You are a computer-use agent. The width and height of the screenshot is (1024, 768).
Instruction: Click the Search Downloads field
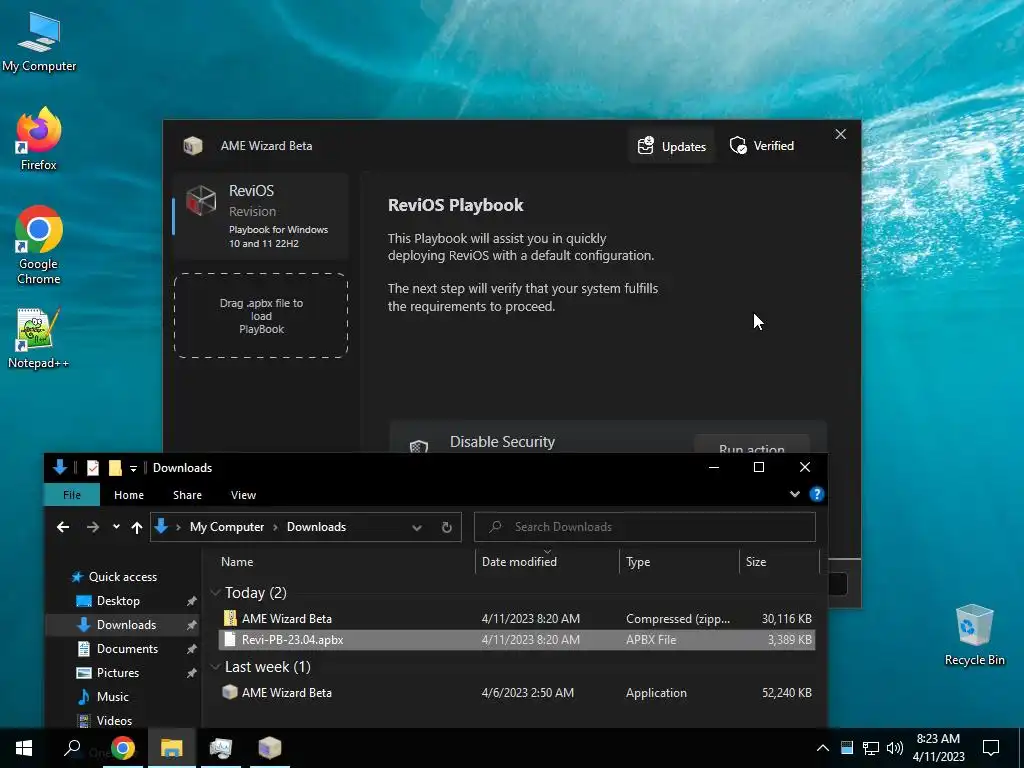(x=645, y=527)
